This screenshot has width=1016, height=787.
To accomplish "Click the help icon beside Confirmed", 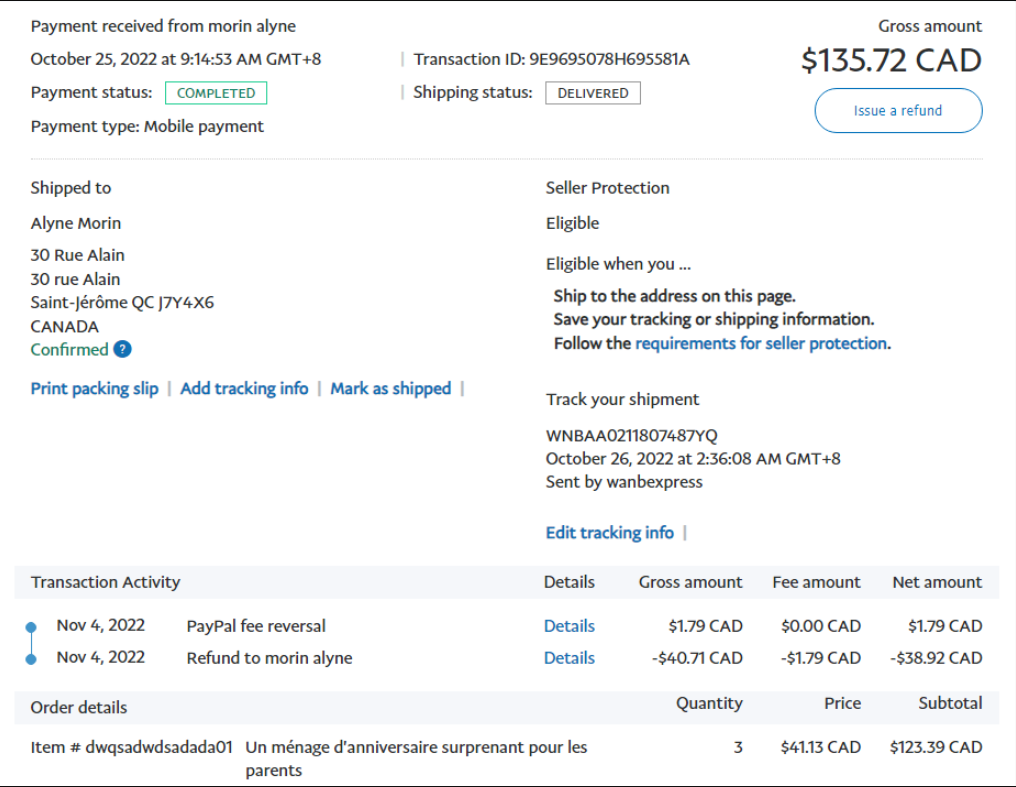I will pyautogui.click(x=122, y=349).
